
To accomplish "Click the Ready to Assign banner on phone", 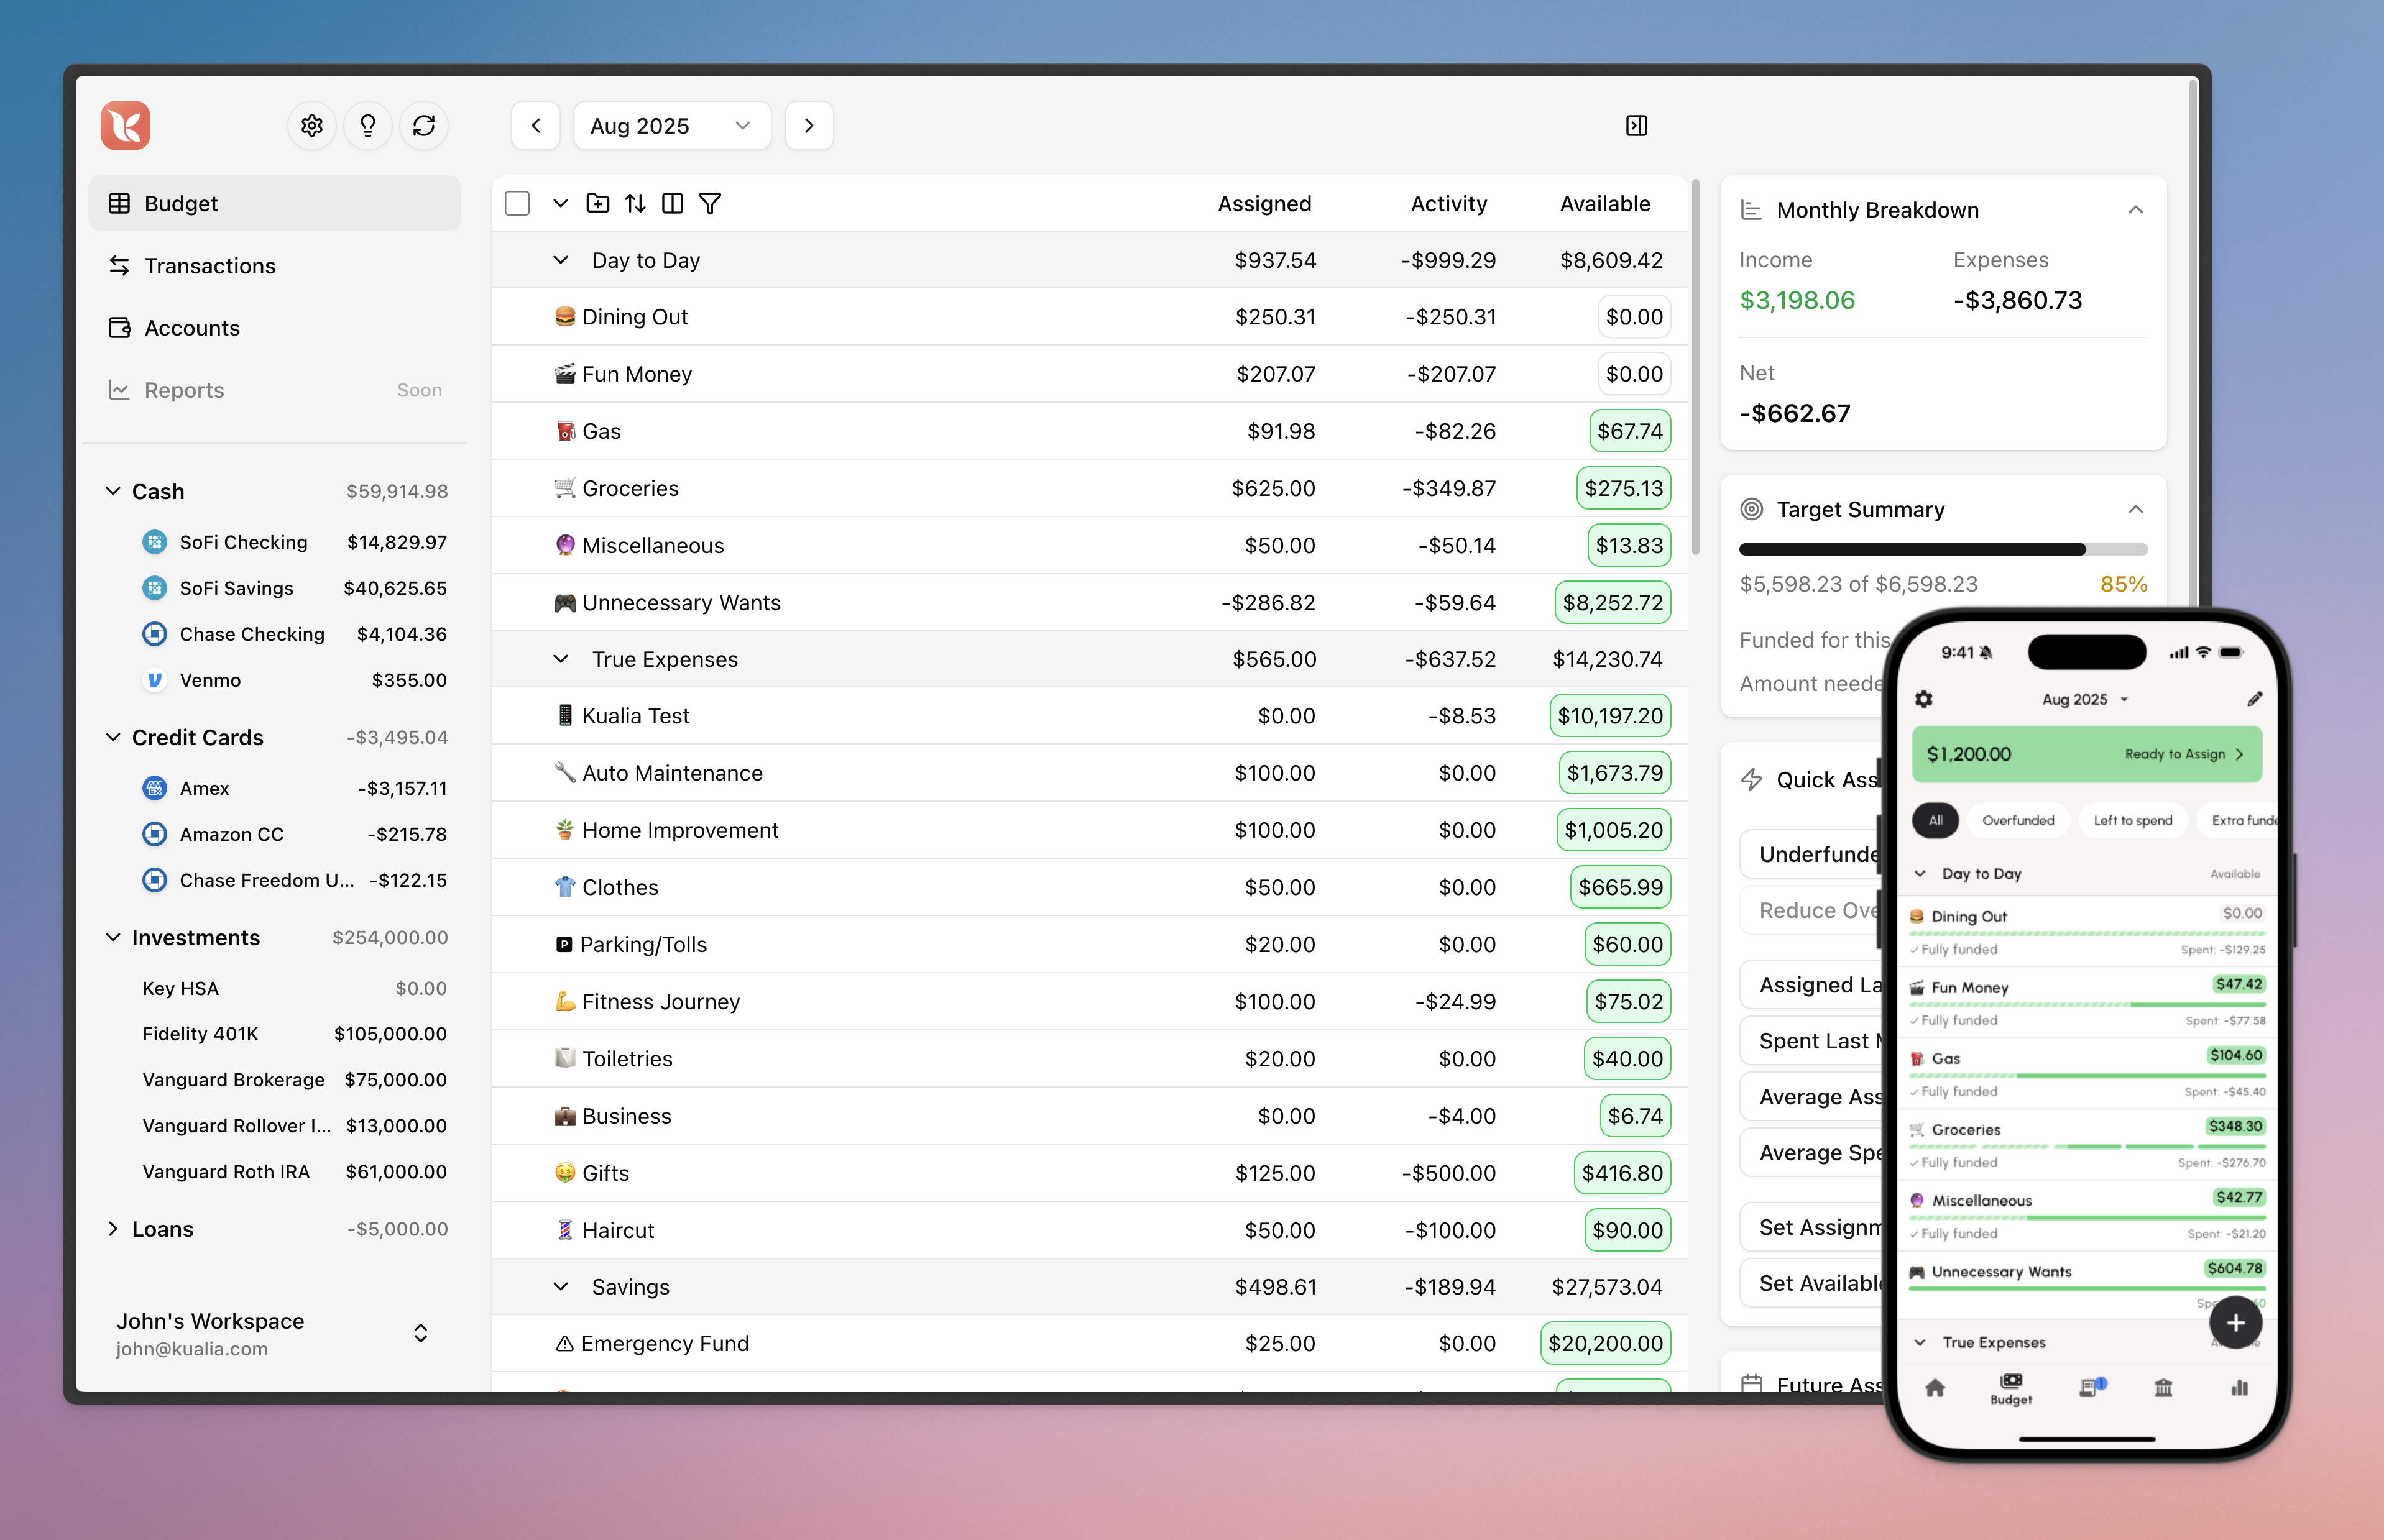I will coord(2086,754).
